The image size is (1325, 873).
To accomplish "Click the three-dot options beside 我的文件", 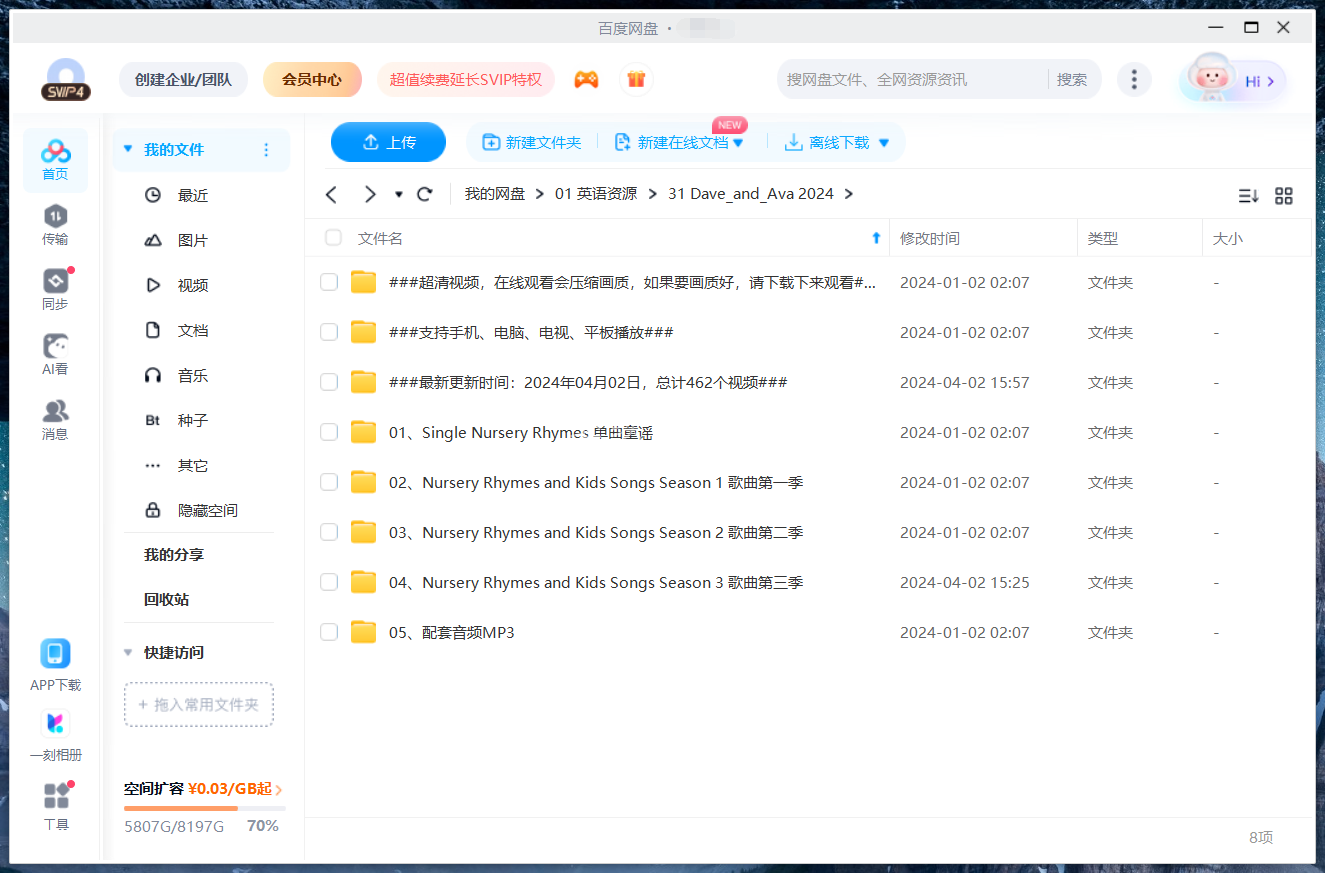I will [266, 150].
